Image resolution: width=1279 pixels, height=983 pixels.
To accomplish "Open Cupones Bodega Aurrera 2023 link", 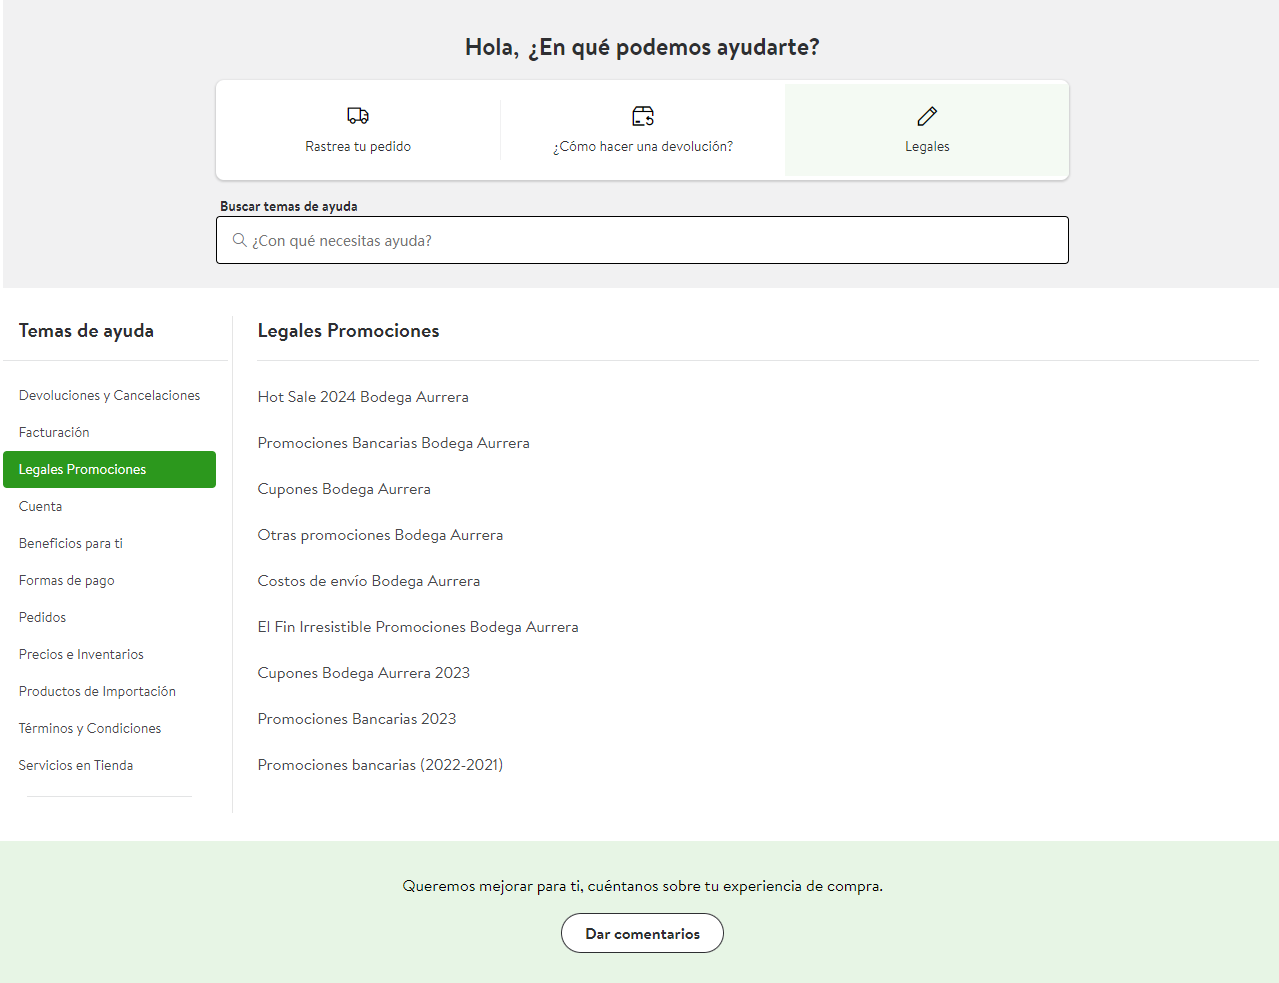I will [364, 673].
